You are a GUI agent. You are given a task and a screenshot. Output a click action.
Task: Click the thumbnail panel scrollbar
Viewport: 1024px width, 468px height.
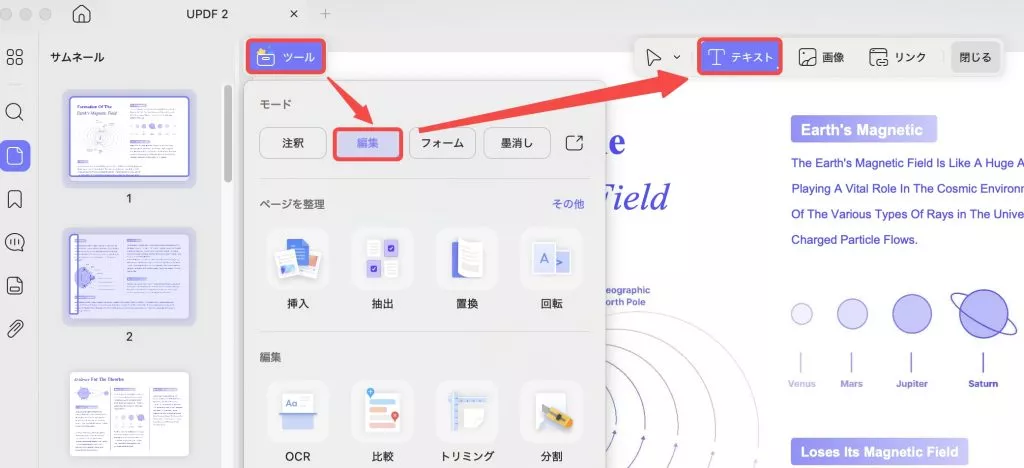(228, 133)
